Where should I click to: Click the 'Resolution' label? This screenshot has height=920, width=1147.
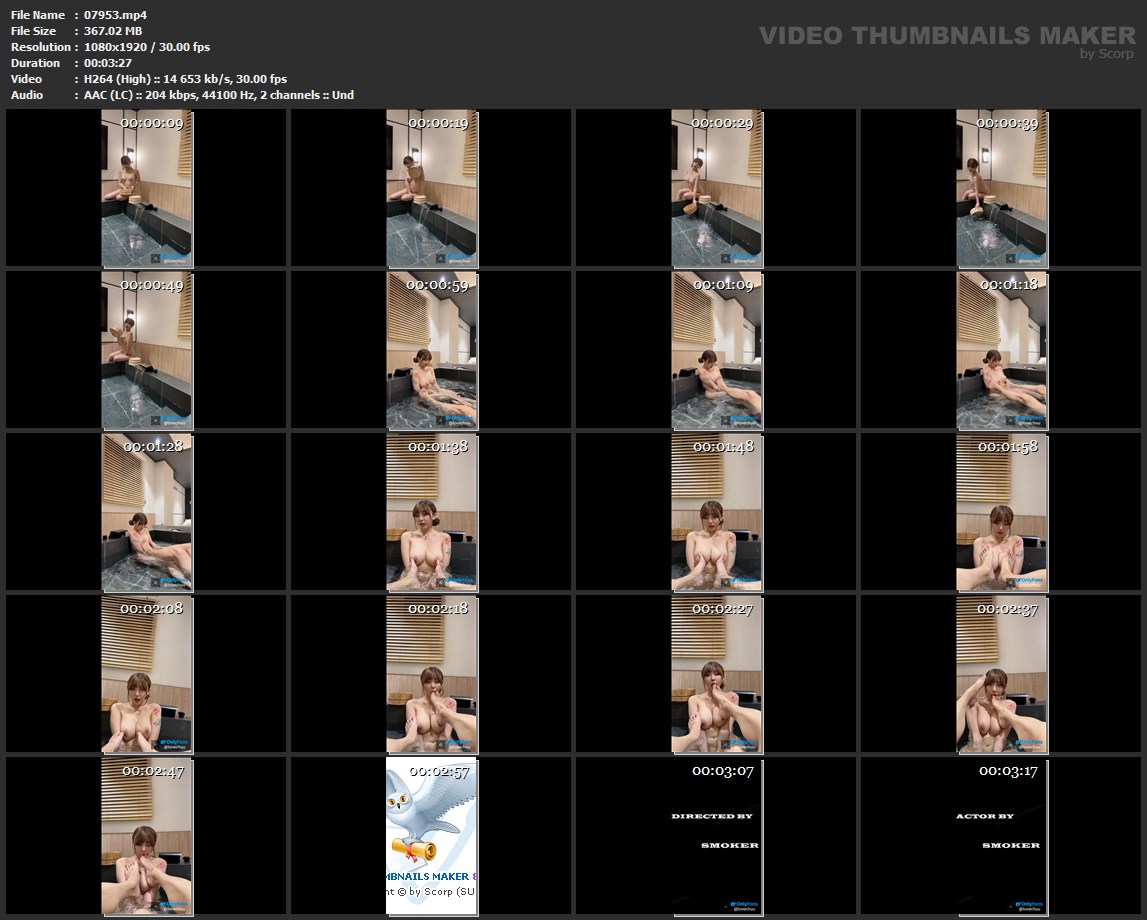[40, 47]
